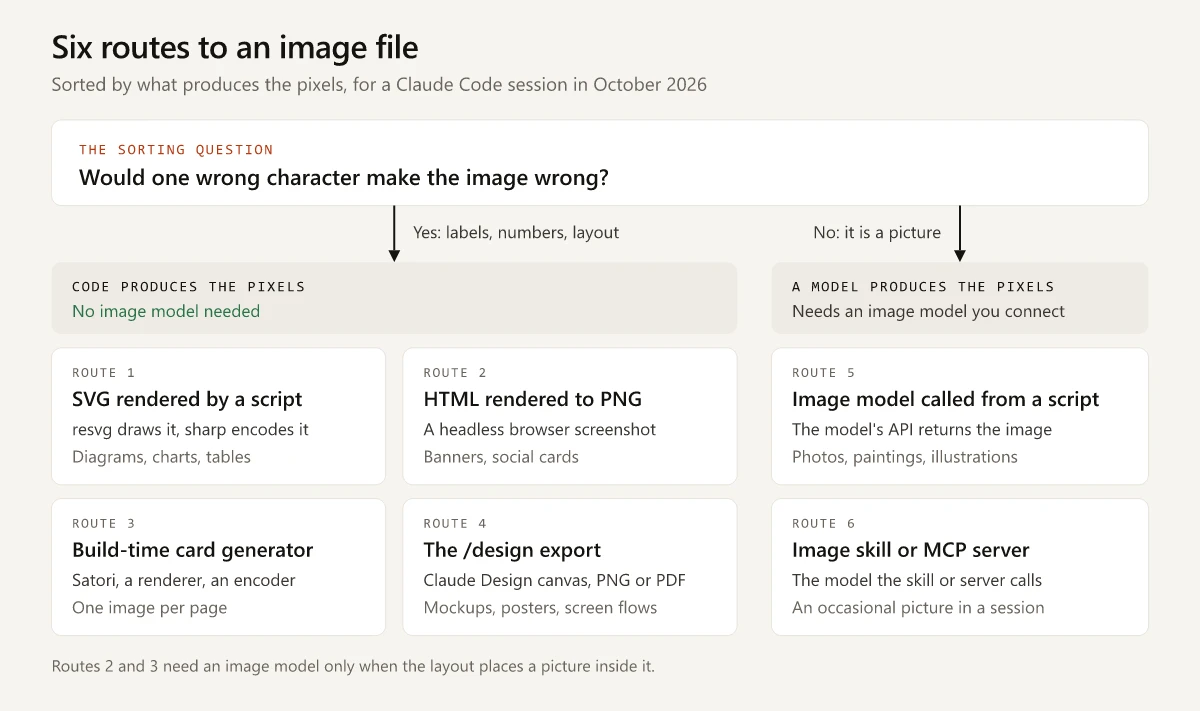This screenshot has height=711, width=1200.
Task: Click 'Would one wrong character make the image wrong?'
Action: coord(344,178)
